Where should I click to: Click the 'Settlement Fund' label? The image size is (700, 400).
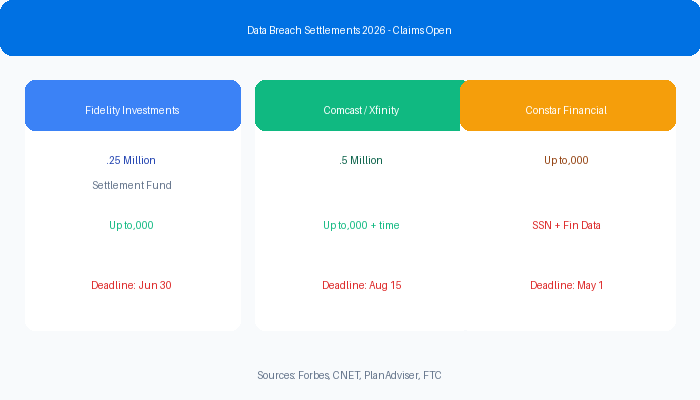coord(132,185)
